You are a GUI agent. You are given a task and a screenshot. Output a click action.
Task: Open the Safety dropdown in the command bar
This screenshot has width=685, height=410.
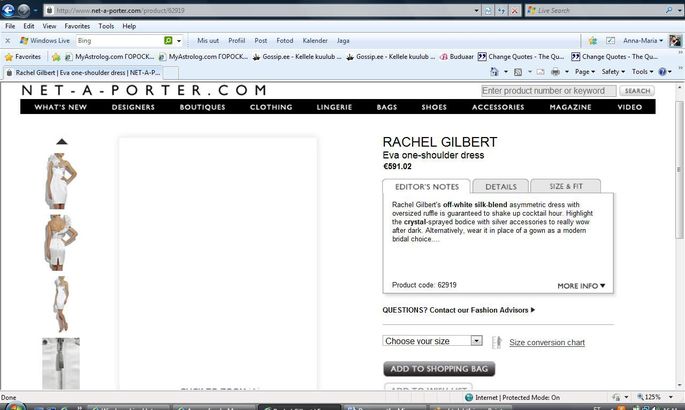613,72
